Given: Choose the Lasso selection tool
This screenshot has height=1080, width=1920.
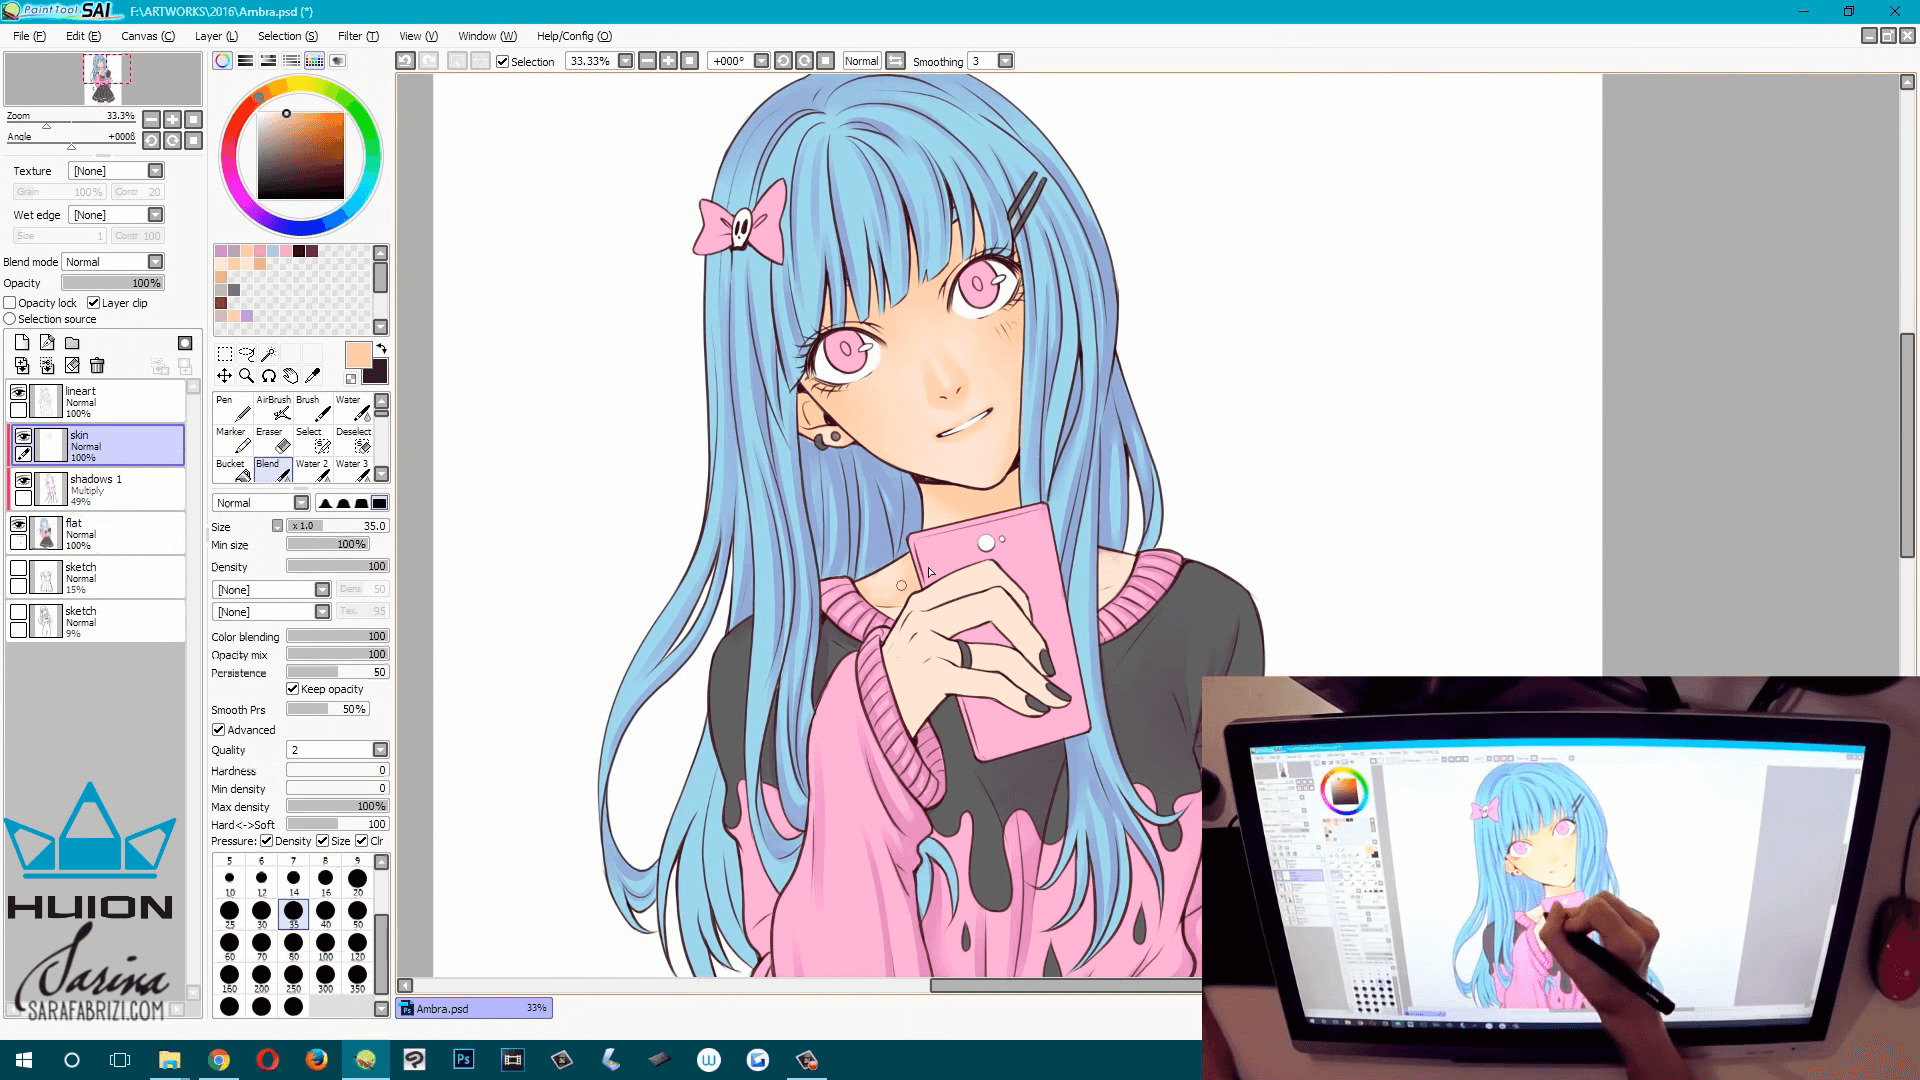Looking at the screenshot, I should (247, 354).
